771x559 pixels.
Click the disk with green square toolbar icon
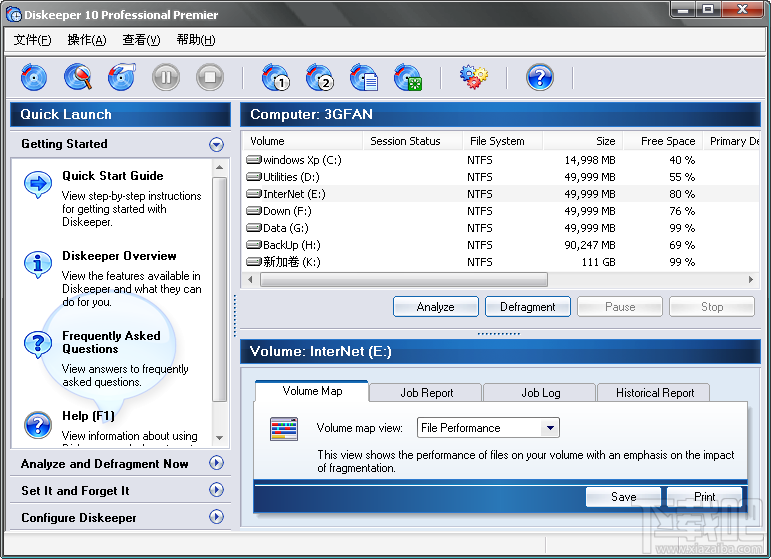[x=408, y=77]
